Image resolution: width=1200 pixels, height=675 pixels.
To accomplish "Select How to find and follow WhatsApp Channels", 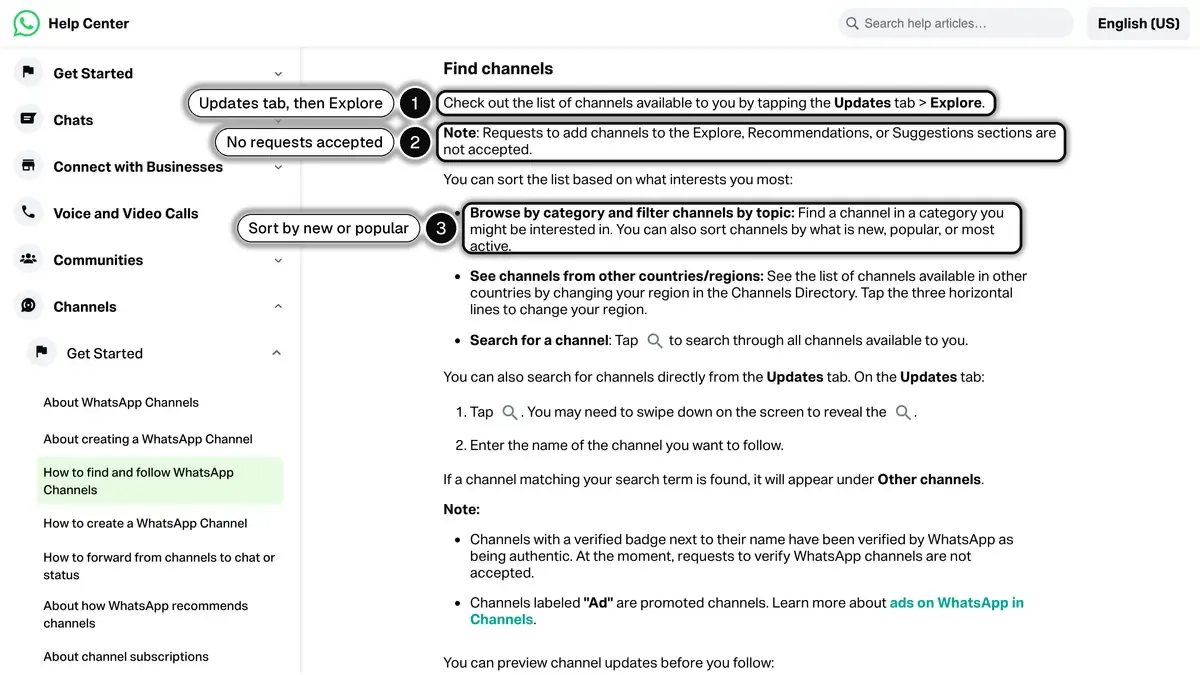I will tap(160, 481).
